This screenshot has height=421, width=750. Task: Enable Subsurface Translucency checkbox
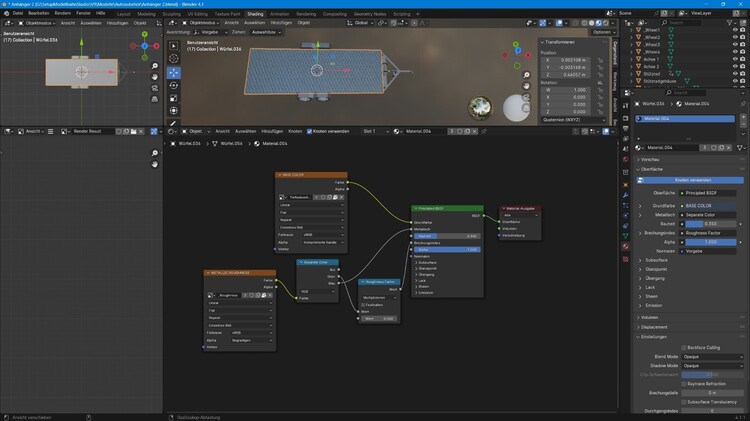pos(684,402)
